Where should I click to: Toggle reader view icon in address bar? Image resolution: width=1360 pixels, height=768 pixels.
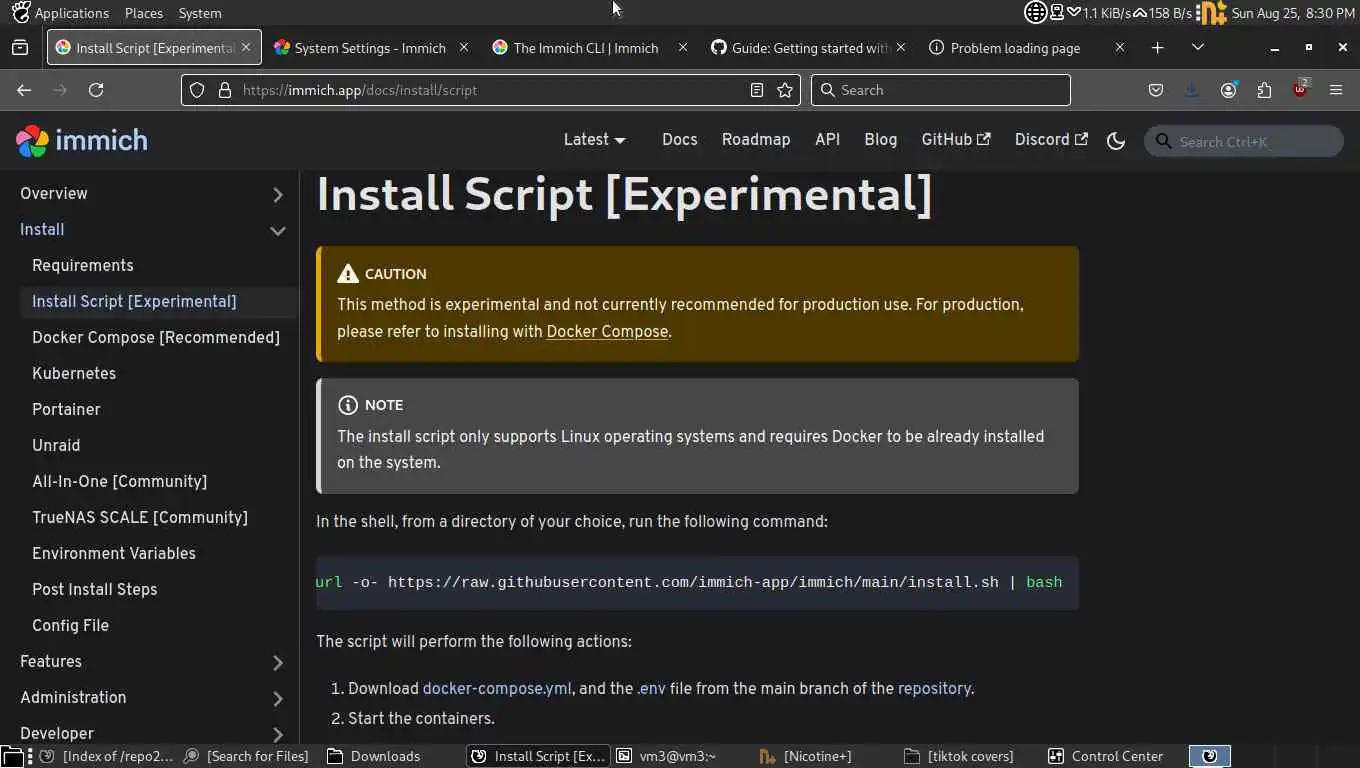[757, 90]
